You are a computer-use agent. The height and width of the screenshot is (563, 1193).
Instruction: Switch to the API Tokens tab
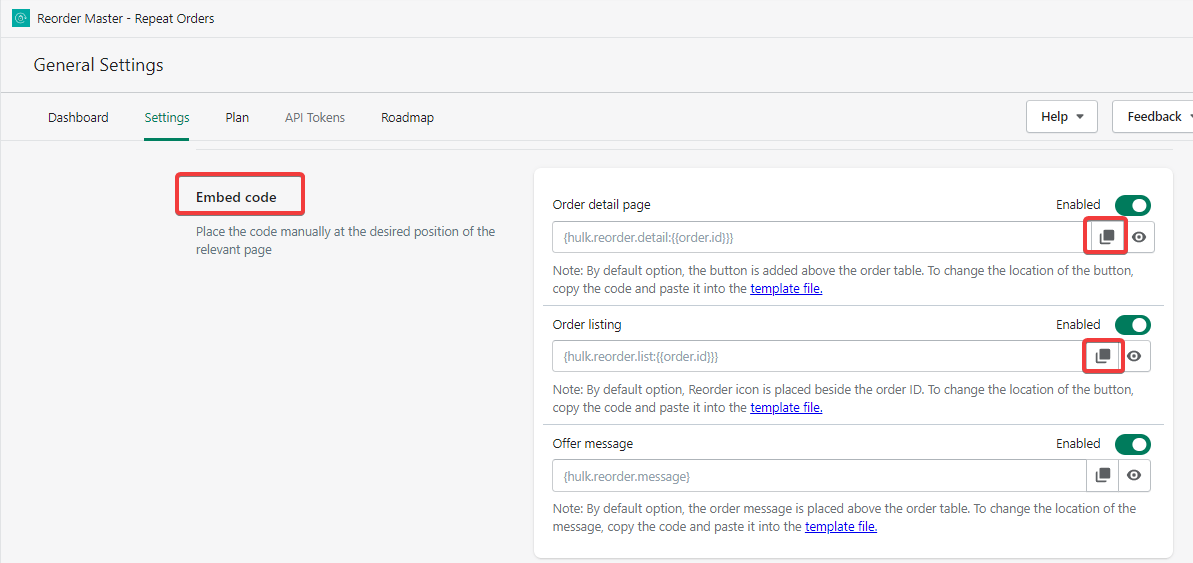click(315, 117)
